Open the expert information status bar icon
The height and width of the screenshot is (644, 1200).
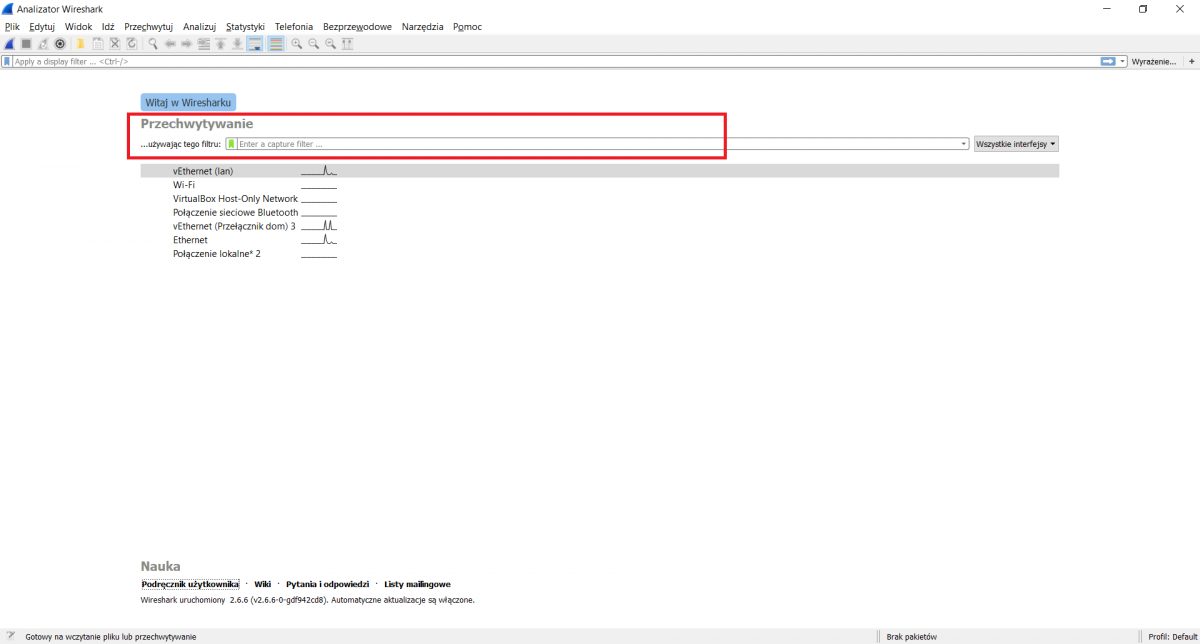tap(10, 636)
